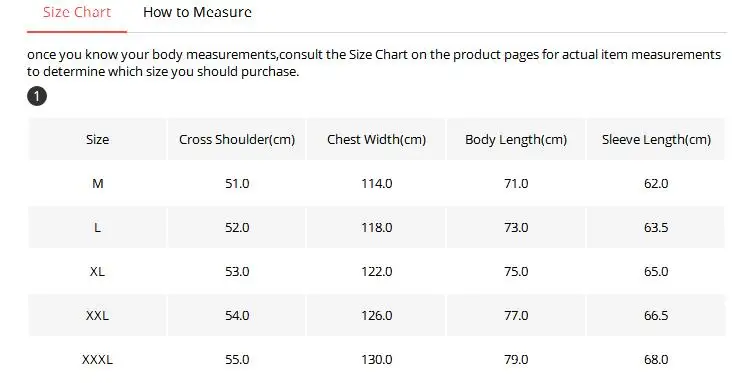Click the Sleeve Length(cm) column header
Image resolution: width=751 pixels, height=383 pixels.
point(656,139)
